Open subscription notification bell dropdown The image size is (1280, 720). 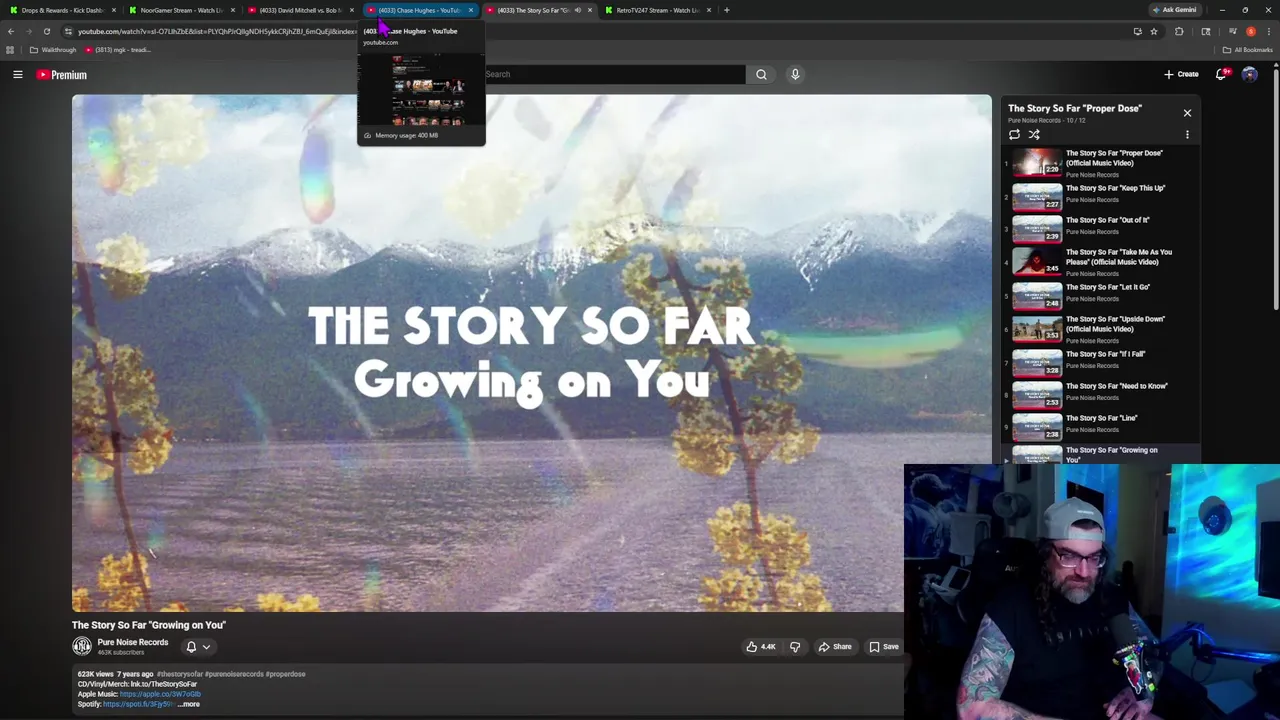(198, 647)
